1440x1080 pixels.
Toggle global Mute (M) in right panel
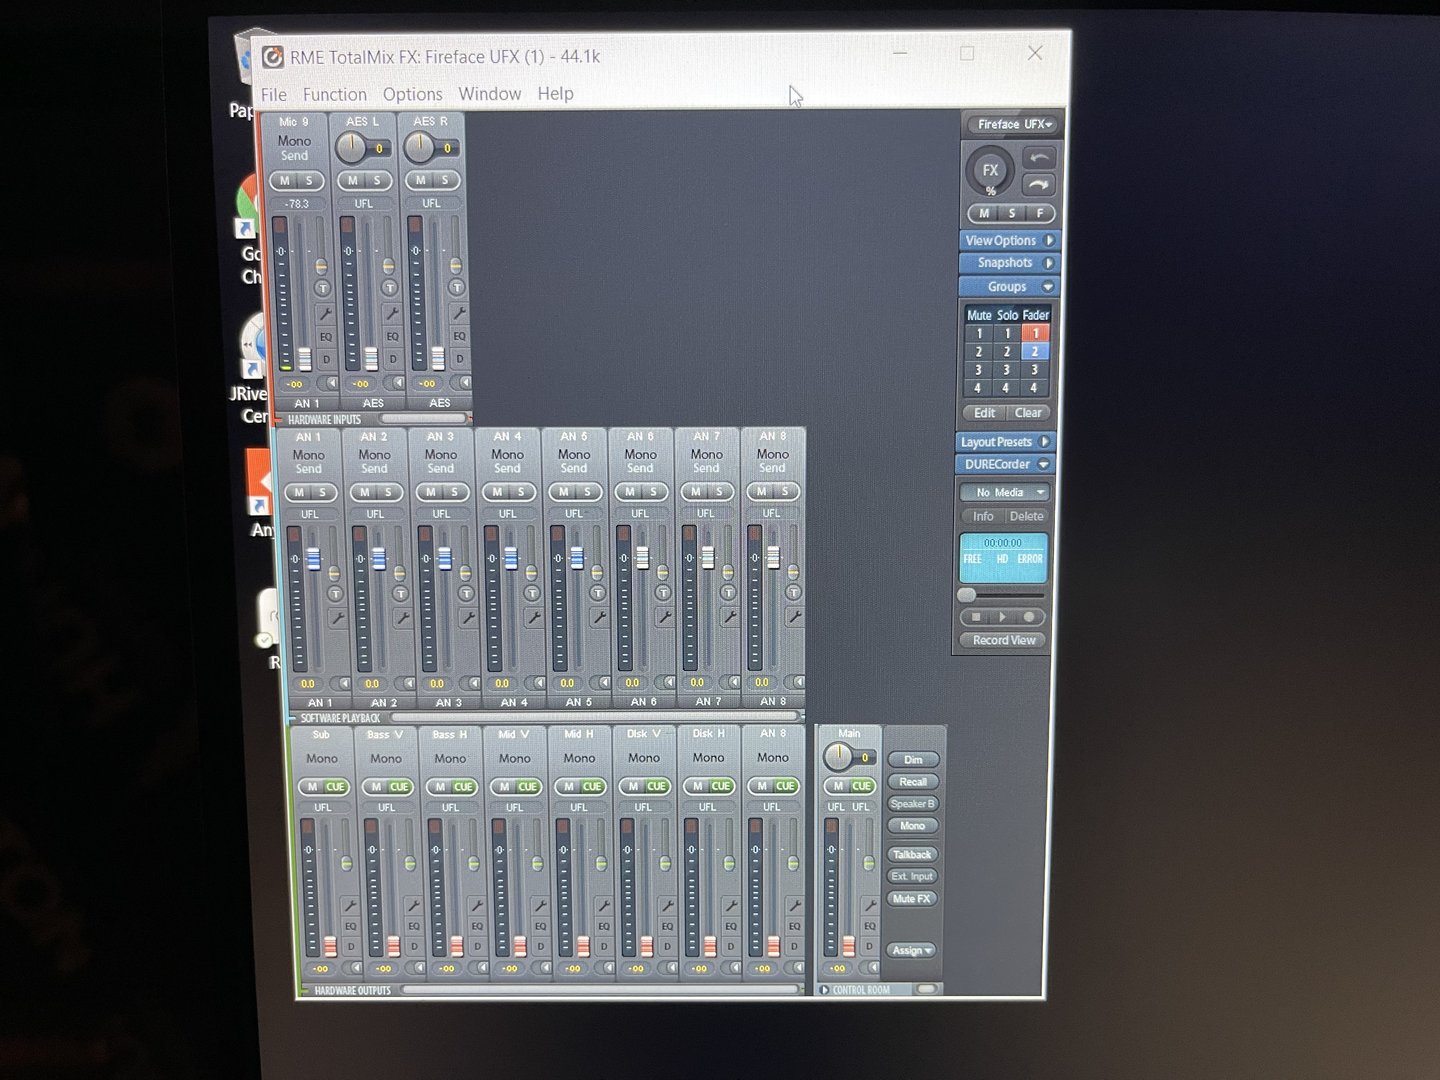click(984, 213)
